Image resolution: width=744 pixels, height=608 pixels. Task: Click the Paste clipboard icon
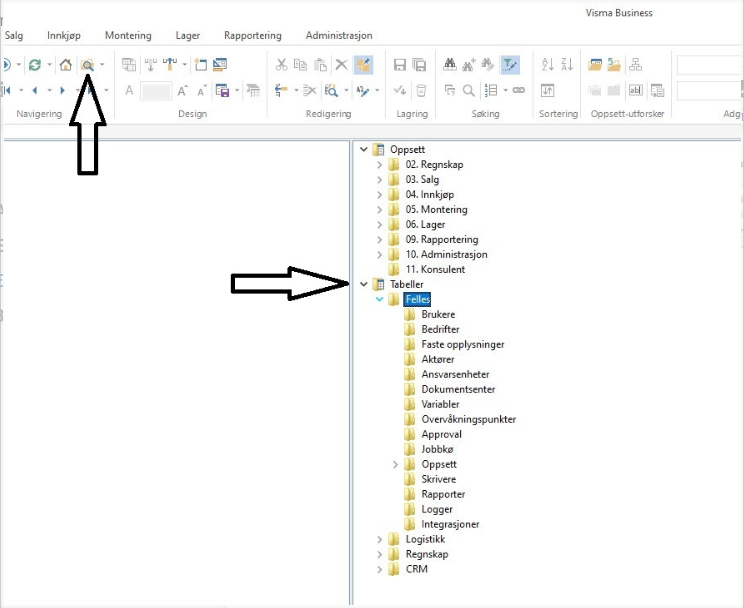click(x=321, y=65)
